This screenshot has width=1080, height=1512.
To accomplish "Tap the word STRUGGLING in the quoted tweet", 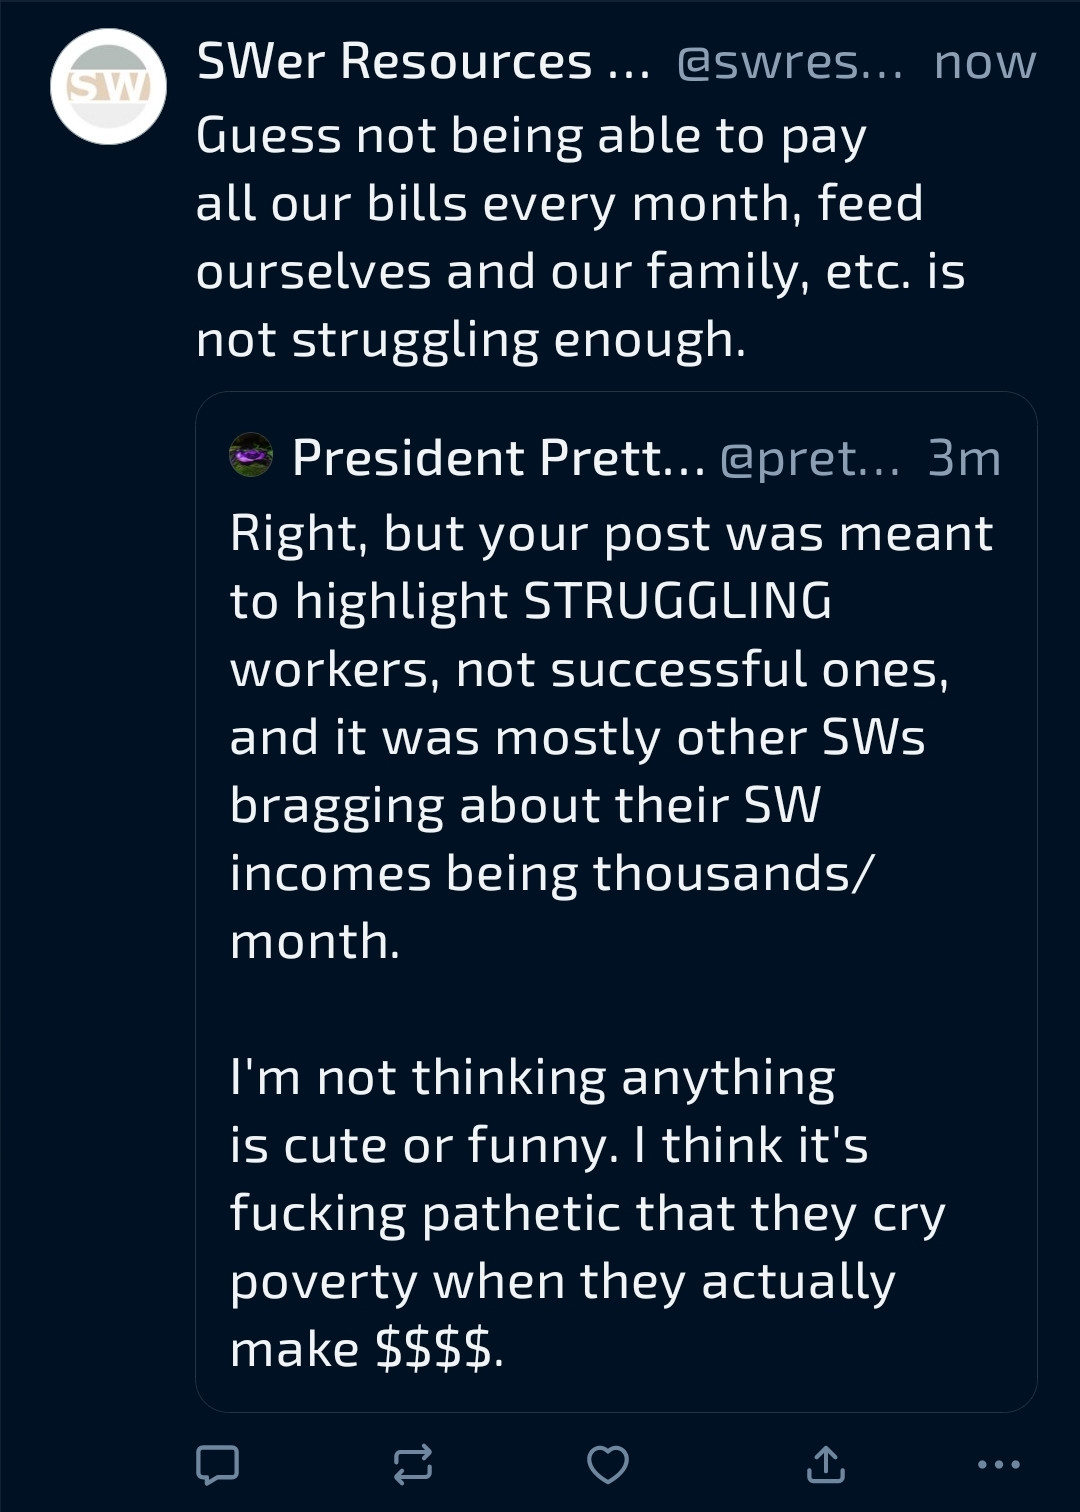I will [677, 602].
